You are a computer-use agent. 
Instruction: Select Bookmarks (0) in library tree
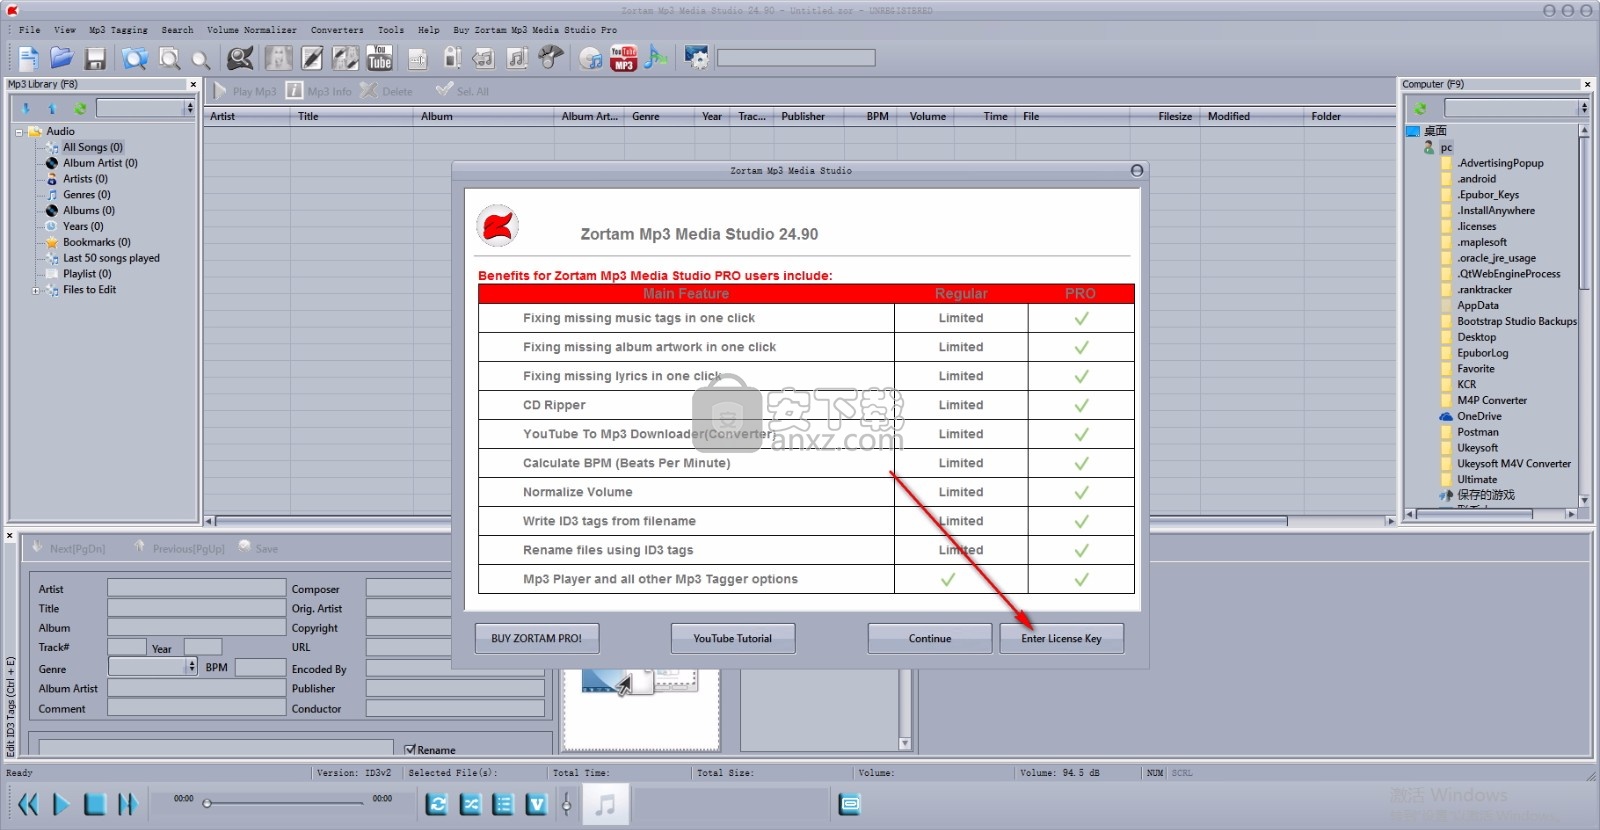coord(96,242)
